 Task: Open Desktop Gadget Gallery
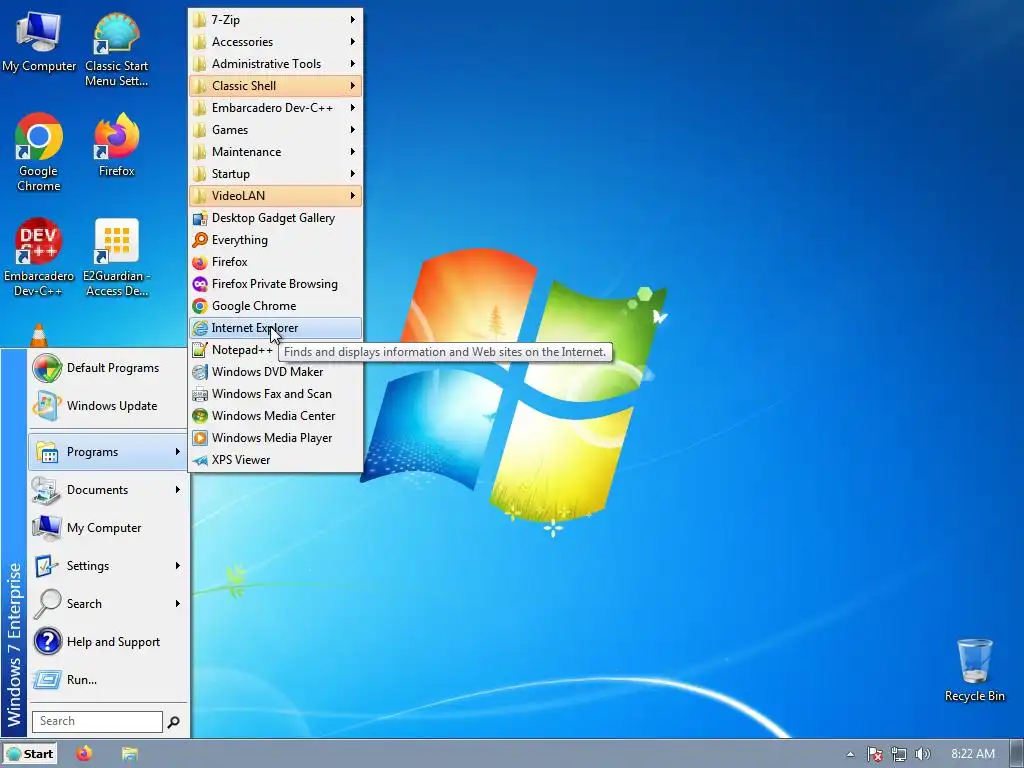[275, 217]
